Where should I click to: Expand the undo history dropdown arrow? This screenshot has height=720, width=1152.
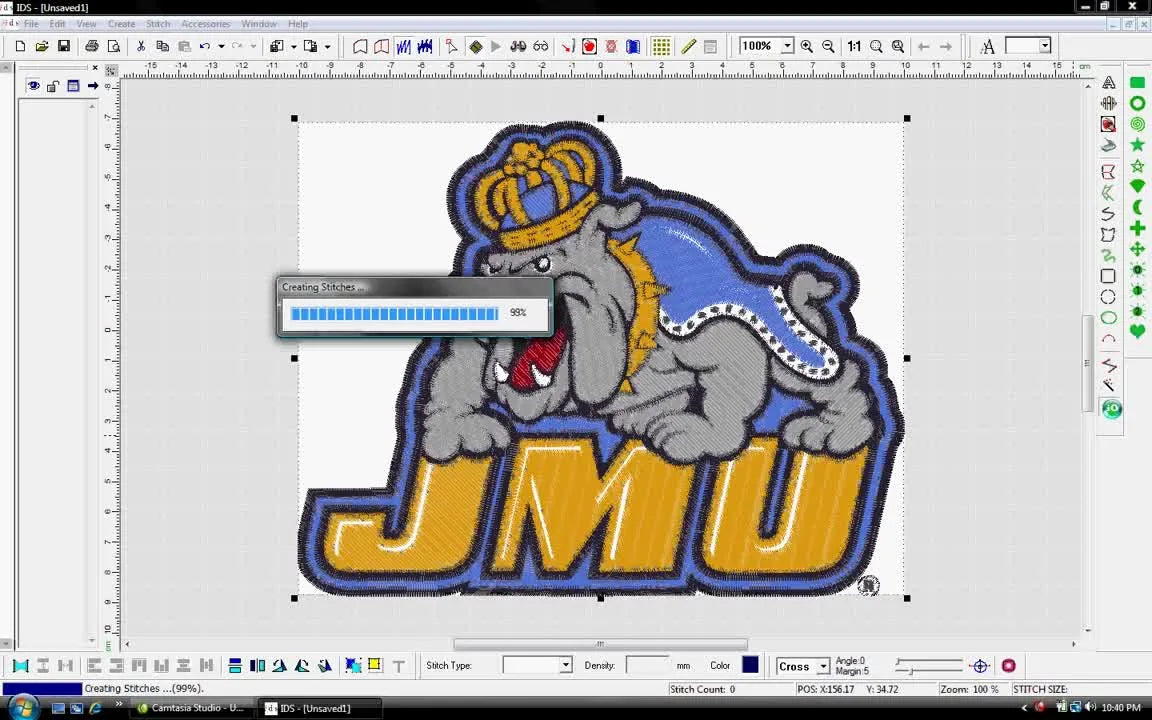point(221,46)
